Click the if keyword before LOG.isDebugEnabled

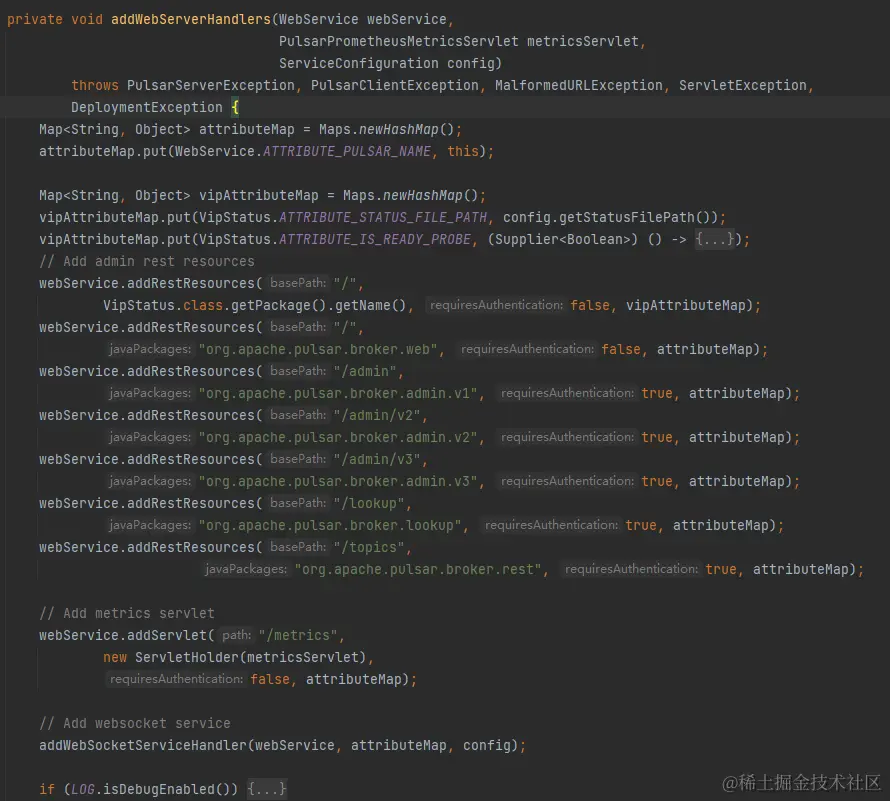(47, 789)
